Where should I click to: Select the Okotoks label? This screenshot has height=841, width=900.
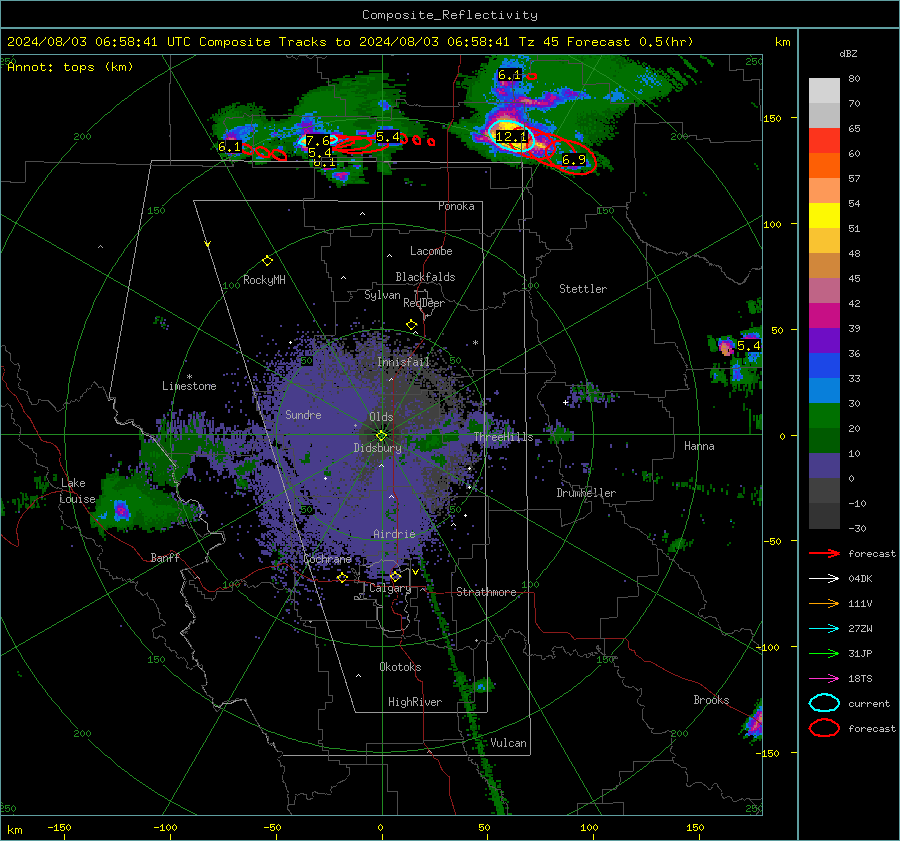[x=400, y=667]
